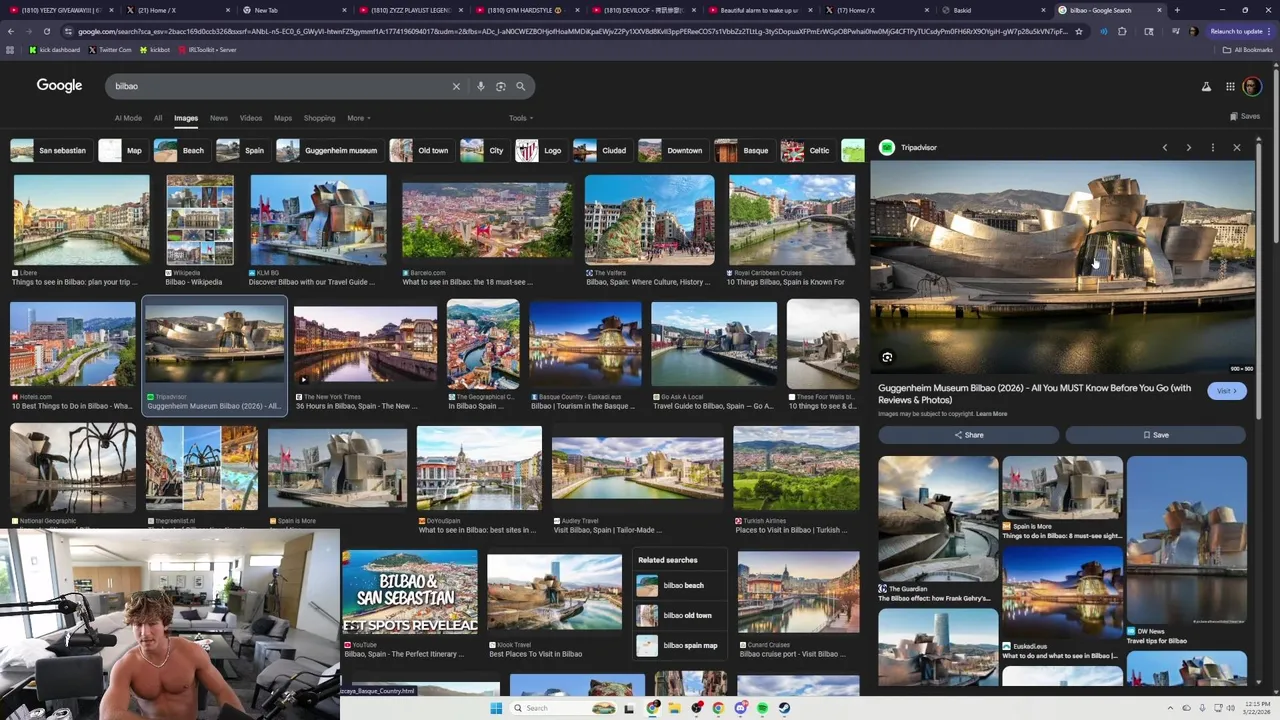Open the Windows Start menu
1280x720 pixels.
tap(495, 708)
